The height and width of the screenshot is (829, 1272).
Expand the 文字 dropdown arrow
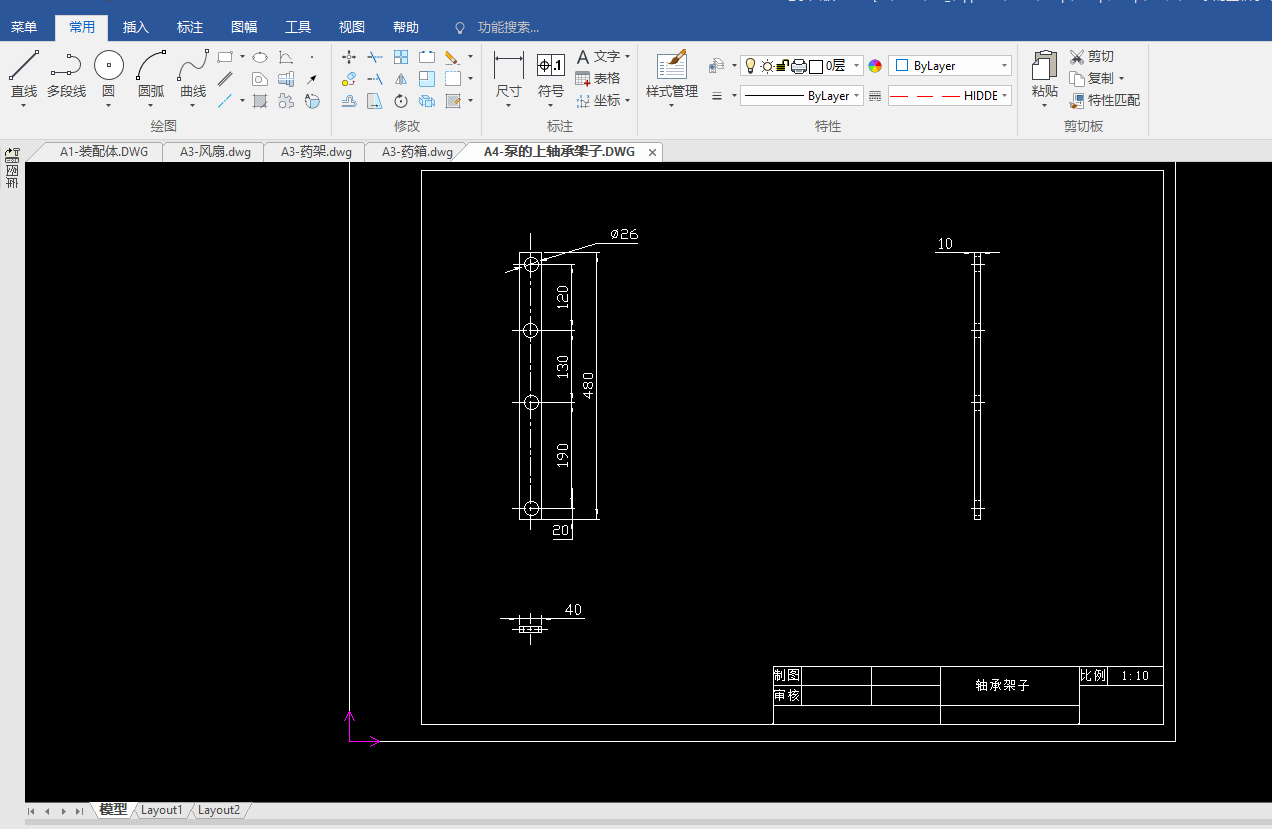coord(627,57)
